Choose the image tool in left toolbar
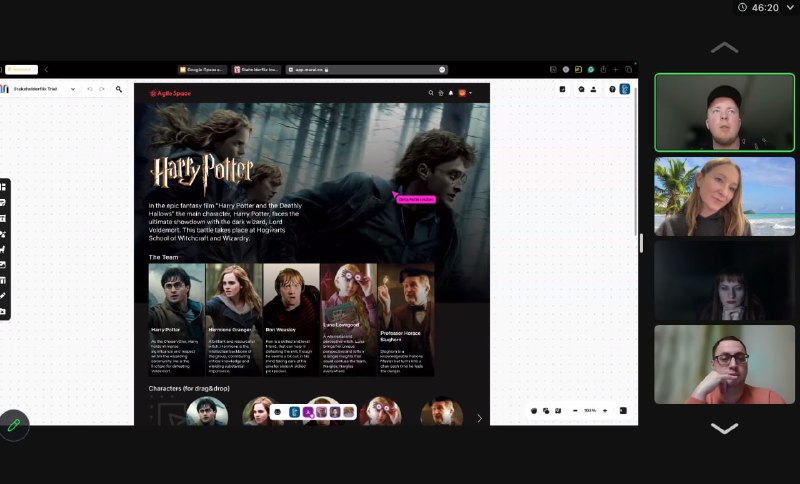This screenshot has width=800, height=484. 3,265
